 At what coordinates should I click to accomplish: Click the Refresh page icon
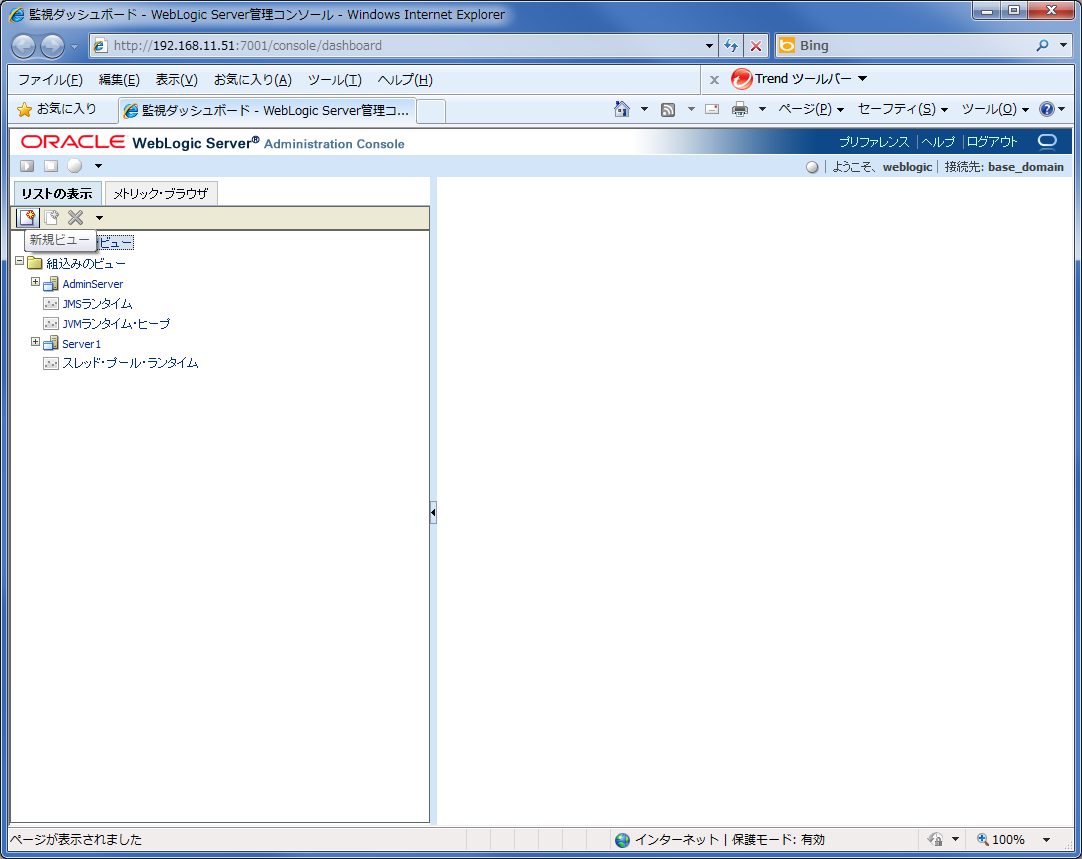[731, 46]
